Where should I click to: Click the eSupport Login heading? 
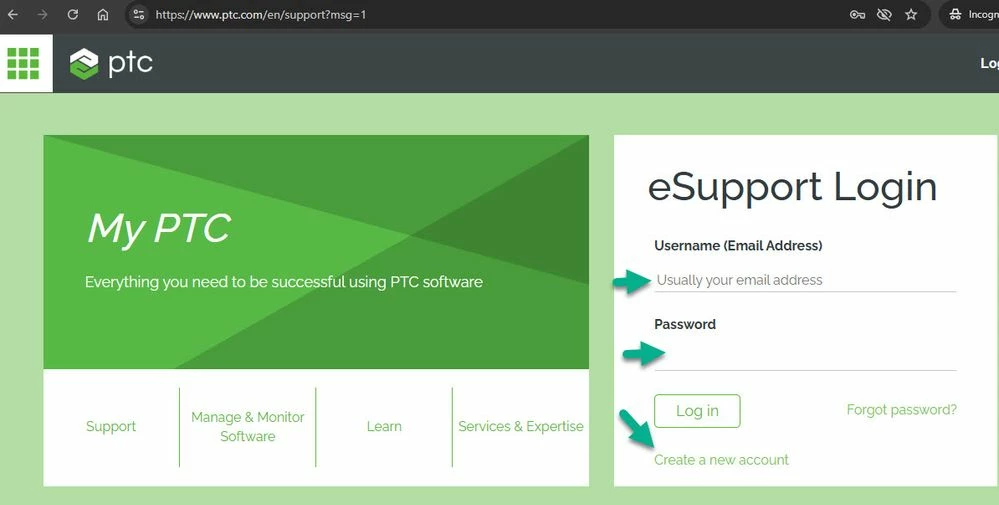(792, 187)
